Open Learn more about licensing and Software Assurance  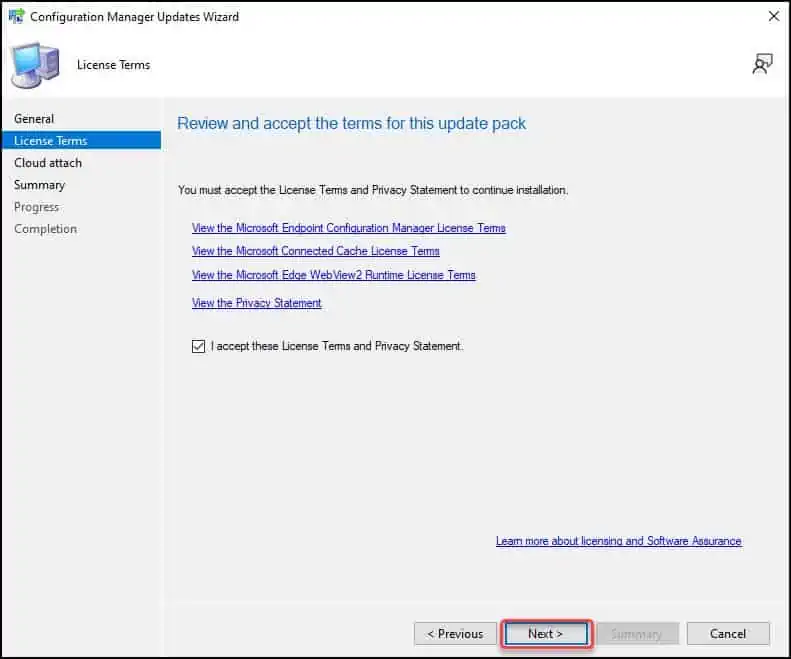coord(618,541)
